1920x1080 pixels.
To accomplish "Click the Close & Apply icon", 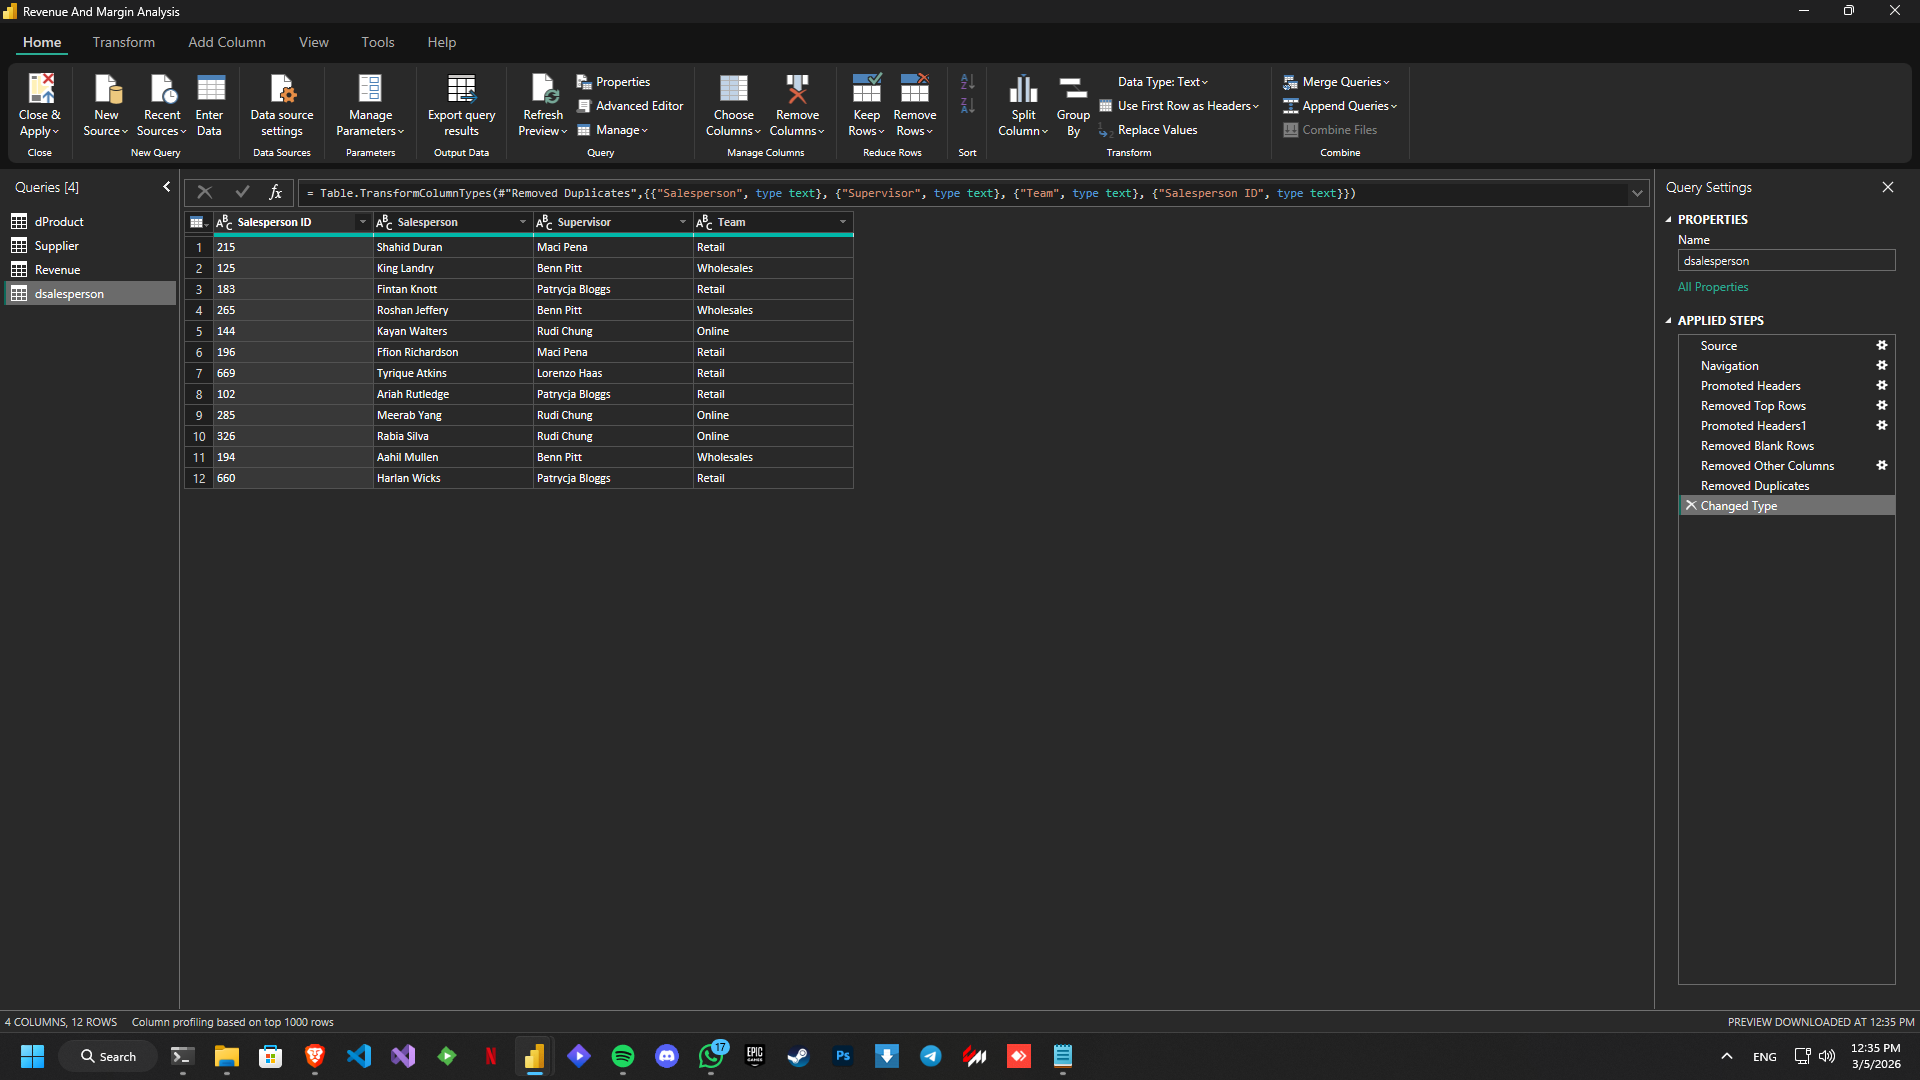I will pyautogui.click(x=40, y=90).
